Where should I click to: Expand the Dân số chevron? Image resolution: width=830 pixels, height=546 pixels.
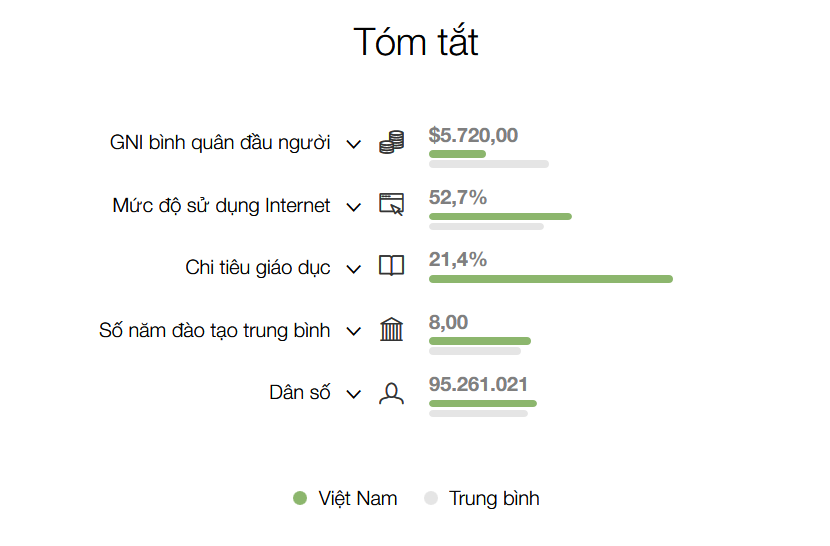click(353, 394)
